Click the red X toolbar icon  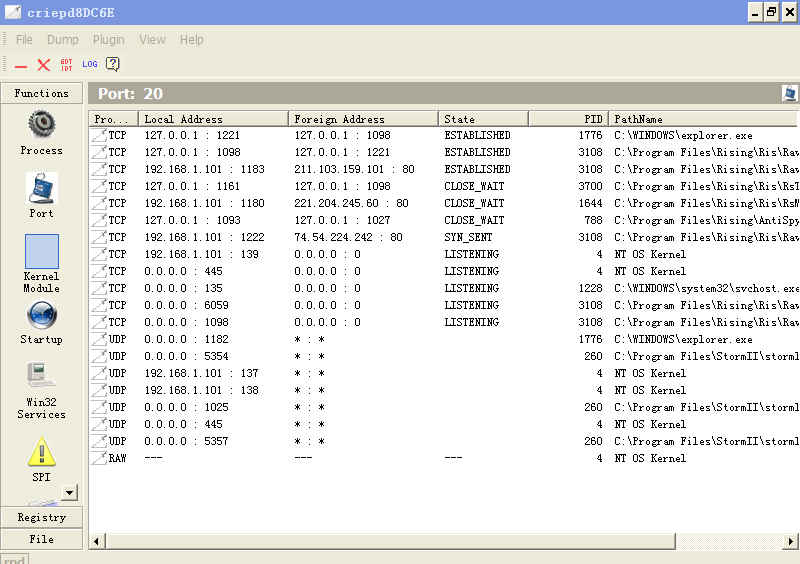(x=44, y=65)
